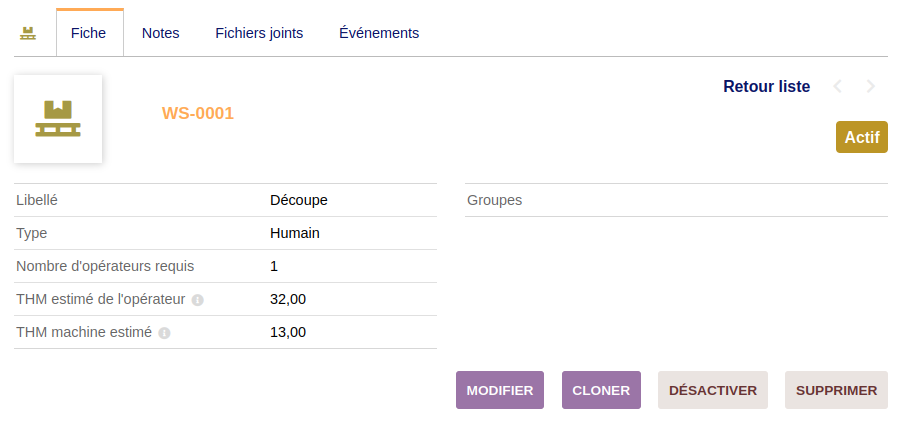Delete the workstation with SUPPRIMER
Screen dimensions: 897x421
click(x=836, y=390)
